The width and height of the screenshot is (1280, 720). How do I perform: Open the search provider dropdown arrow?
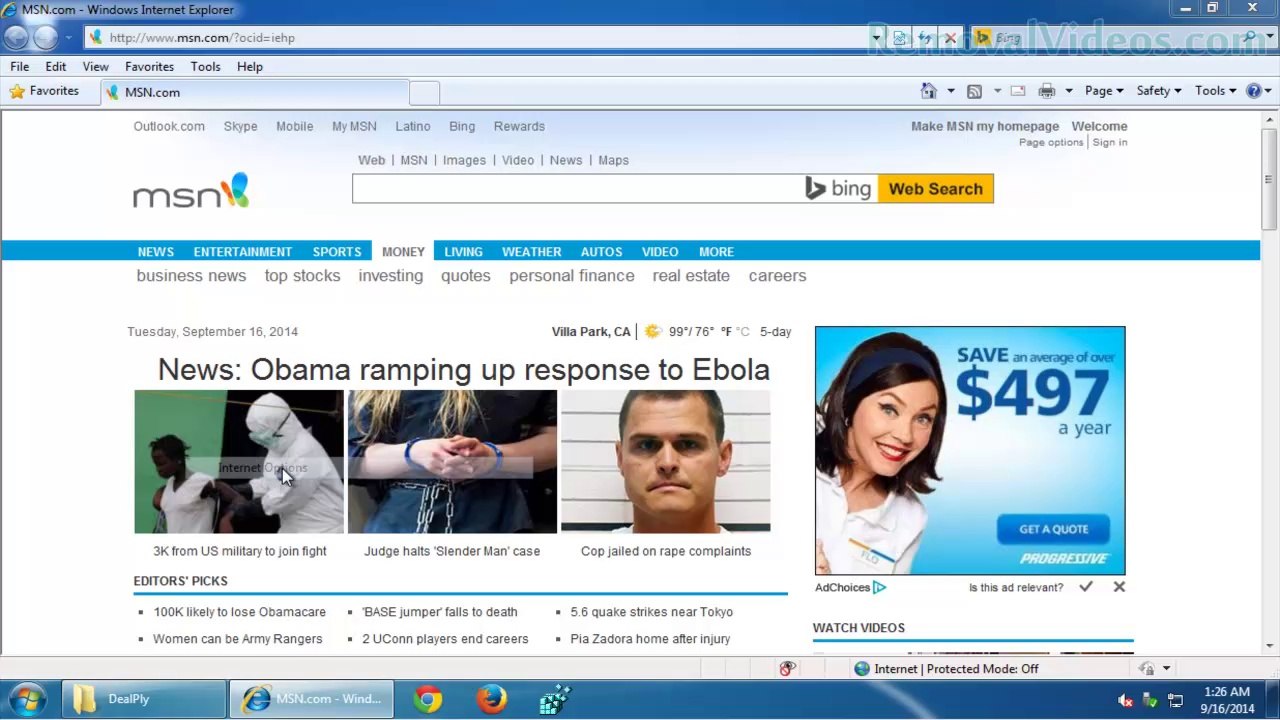(1268, 38)
